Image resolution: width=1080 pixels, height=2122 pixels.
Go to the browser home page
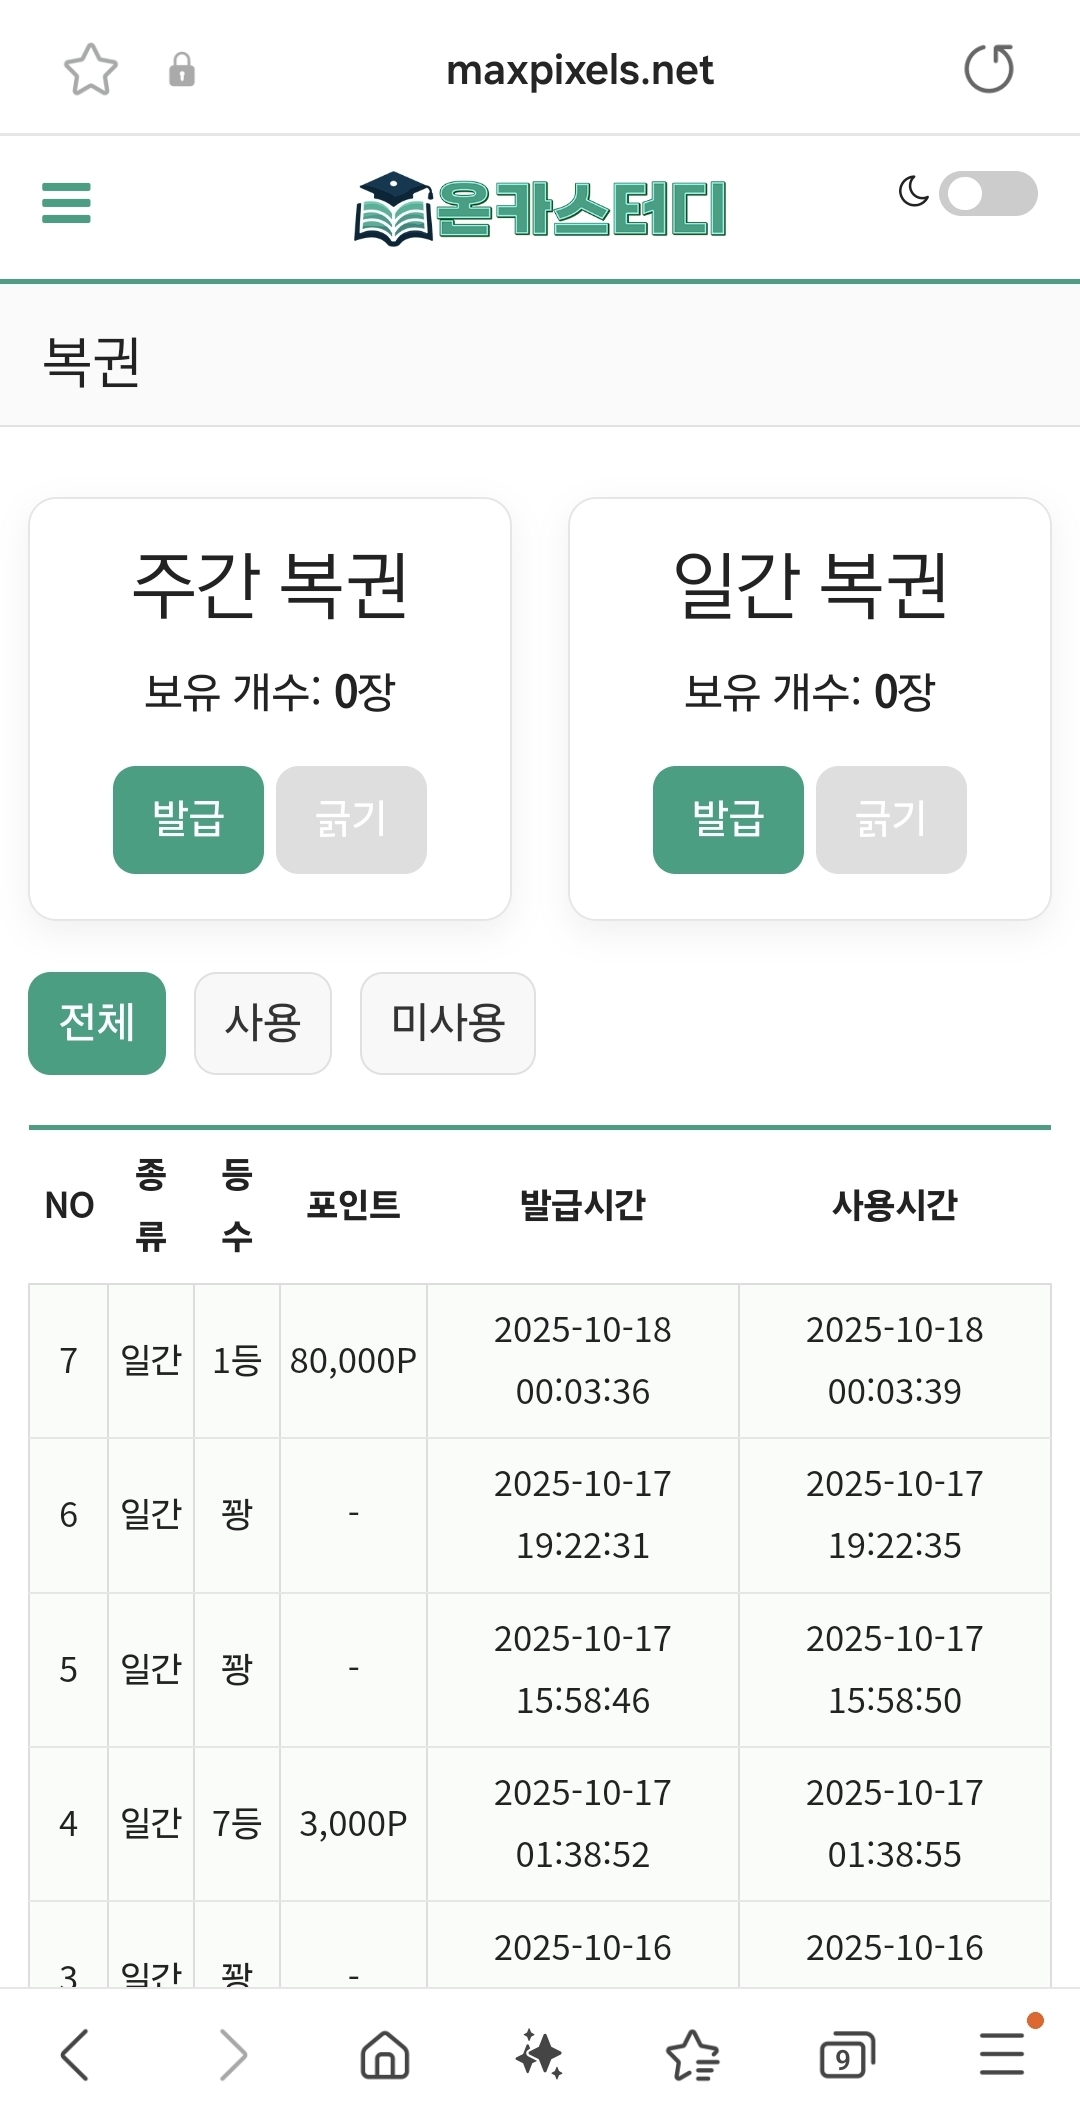click(385, 2055)
